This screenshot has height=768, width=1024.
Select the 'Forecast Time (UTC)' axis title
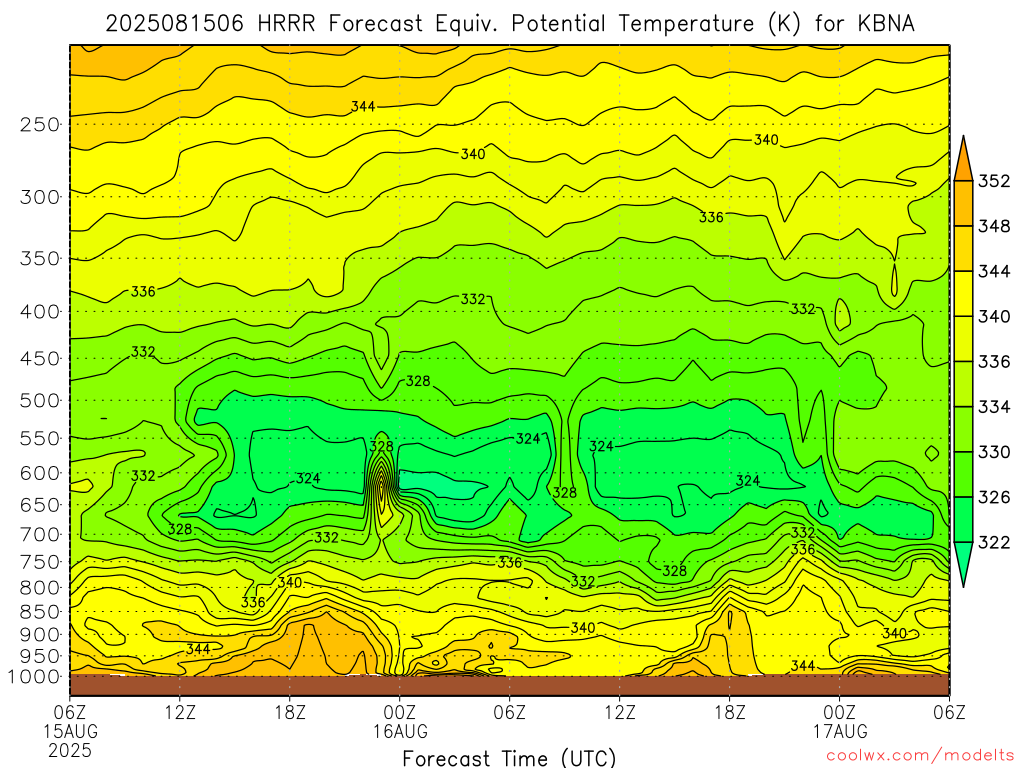tap(509, 758)
